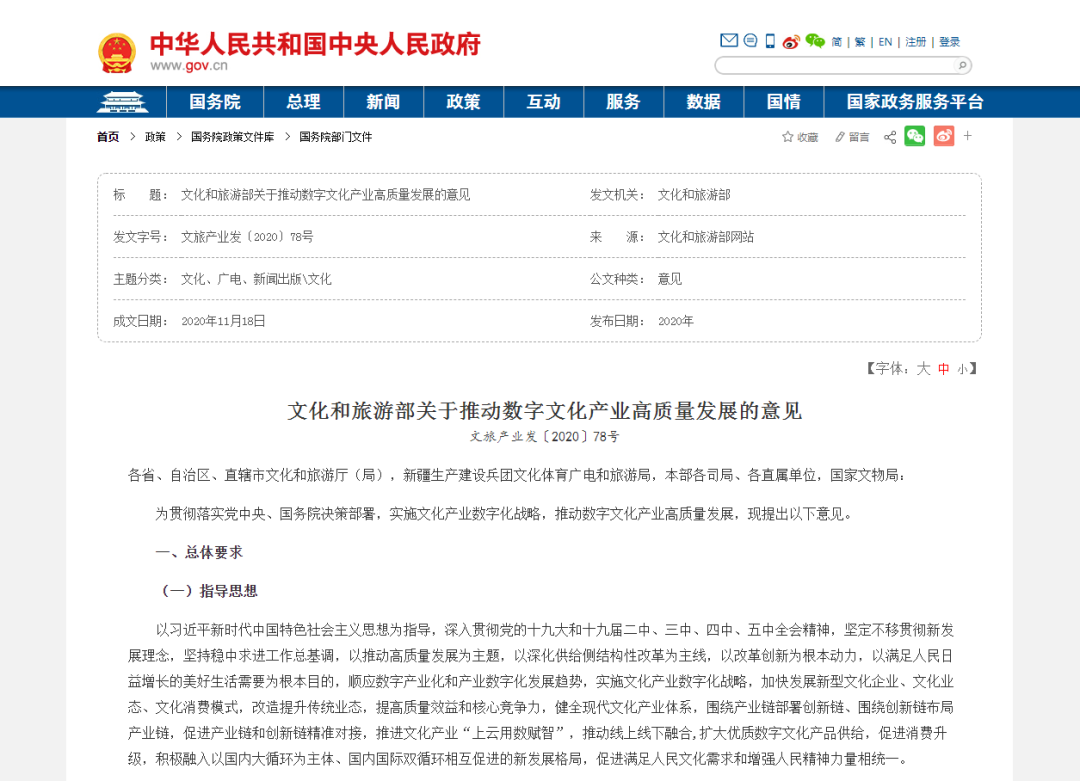
Task: Click the national emblem home icon in navigation
Action: (x=122, y=101)
